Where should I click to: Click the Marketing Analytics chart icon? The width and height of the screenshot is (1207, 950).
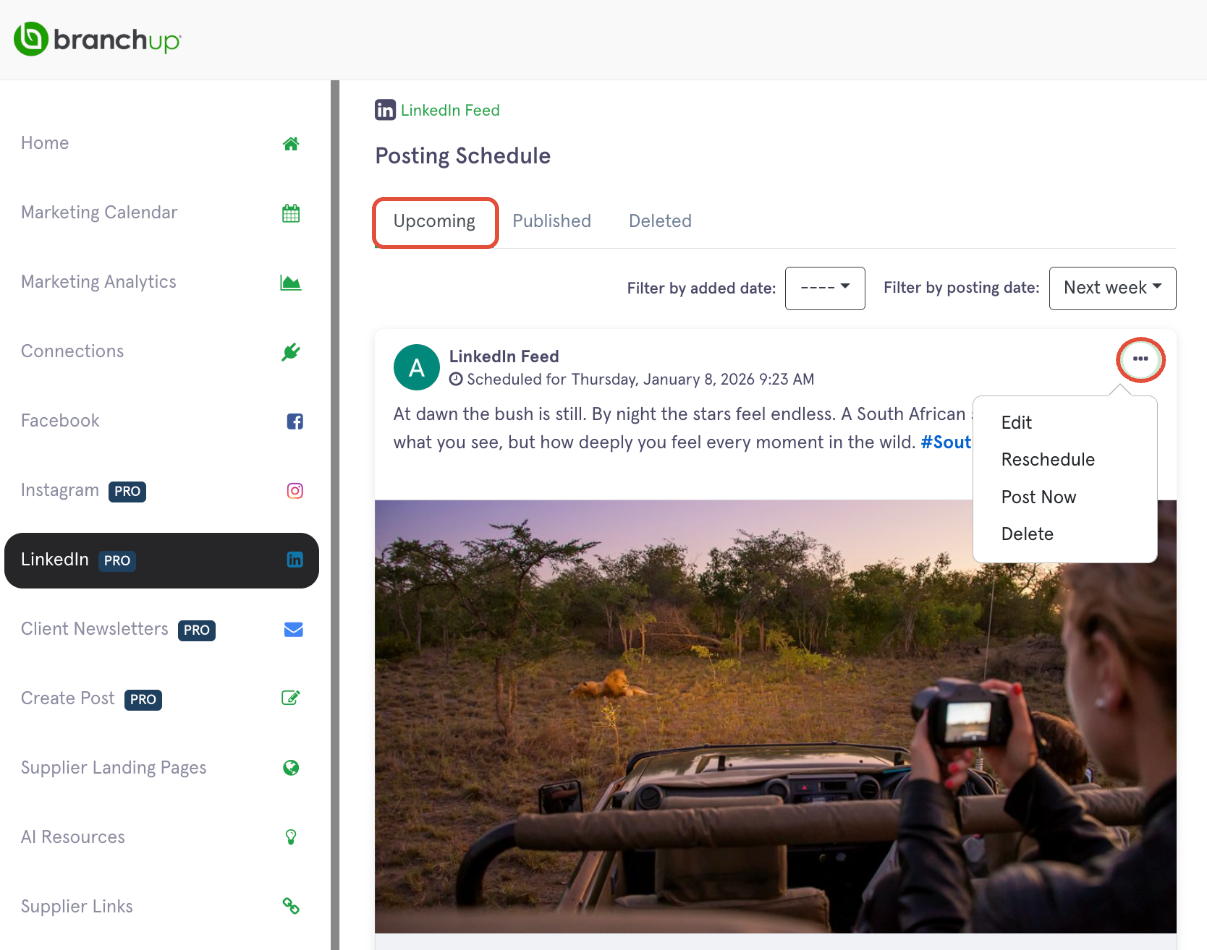tap(291, 282)
